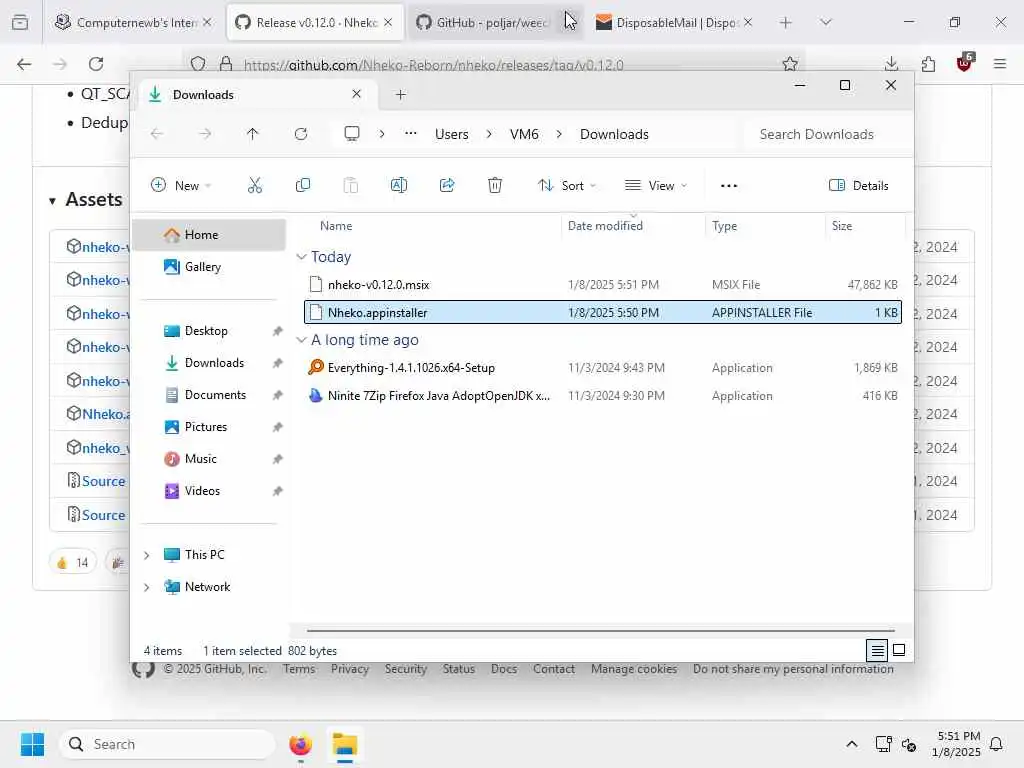Screen dimensions: 1024x768
Task: Click the Cut scissors icon in Explorer toolbar
Action: (255, 185)
